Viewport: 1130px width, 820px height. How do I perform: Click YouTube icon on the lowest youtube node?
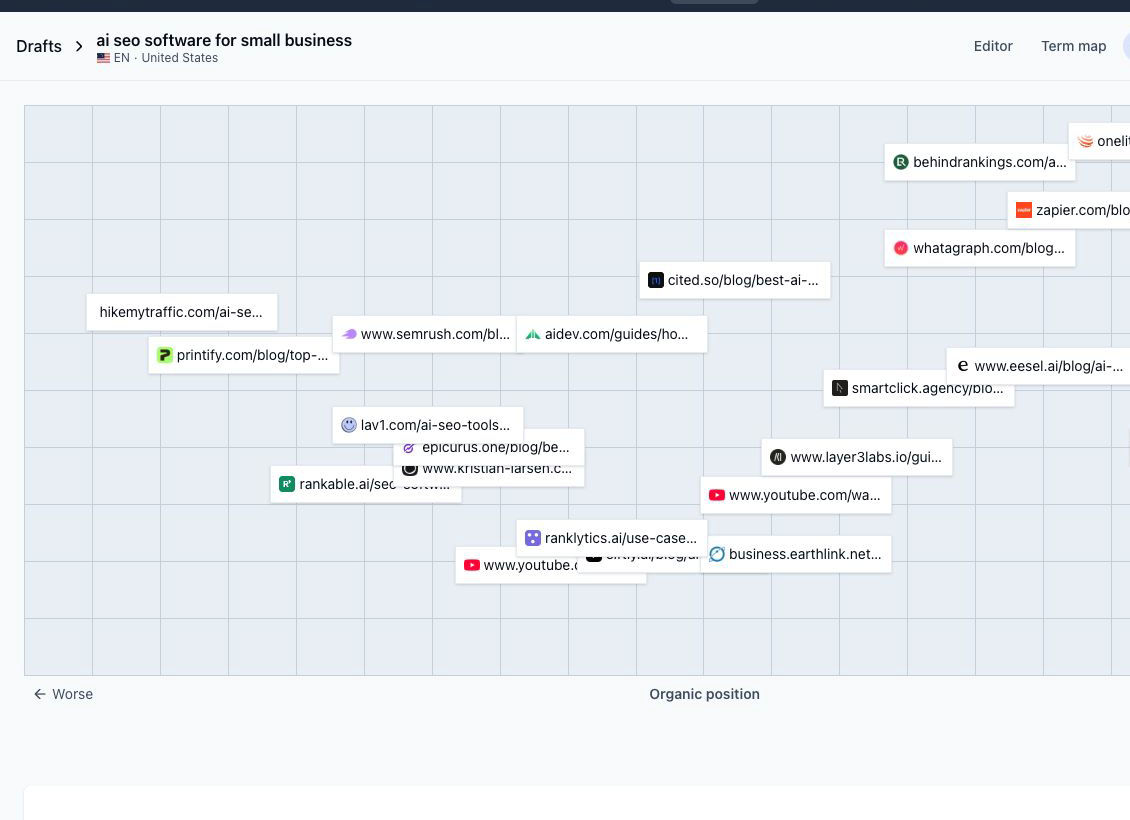(471, 565)
